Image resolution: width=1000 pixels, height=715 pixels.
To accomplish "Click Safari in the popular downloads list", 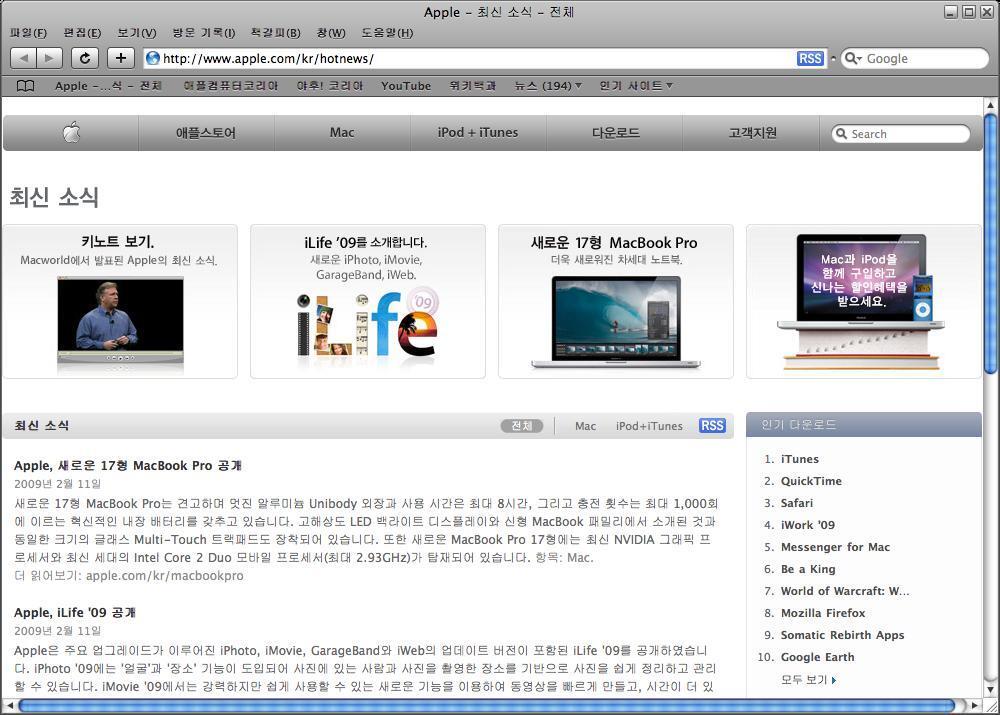I will click(797, 503).
